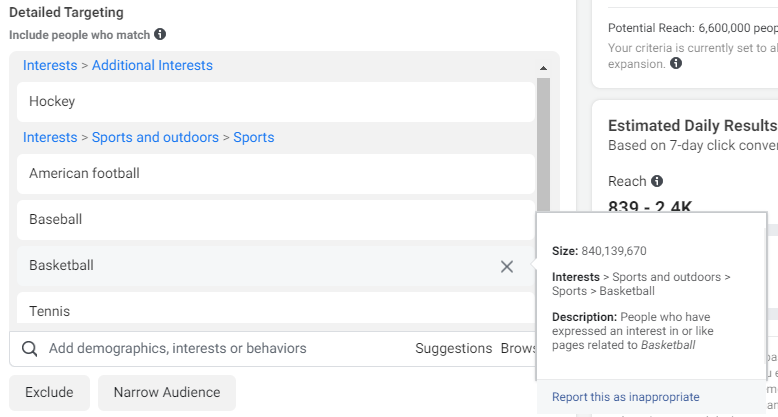Screen dimensions: 778x417
Task: Click info icon beside Include people who match
Action: click(160, 35)
